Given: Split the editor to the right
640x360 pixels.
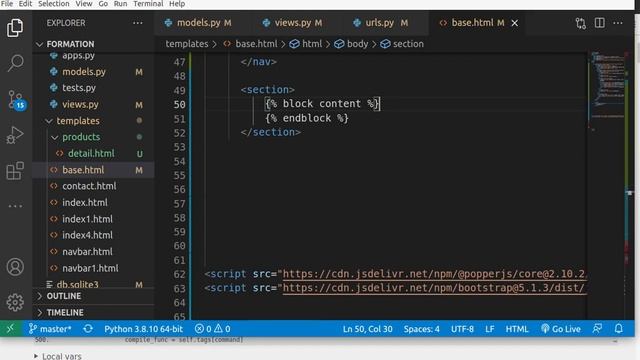Looking at the screenshot, I should (600, 23).
